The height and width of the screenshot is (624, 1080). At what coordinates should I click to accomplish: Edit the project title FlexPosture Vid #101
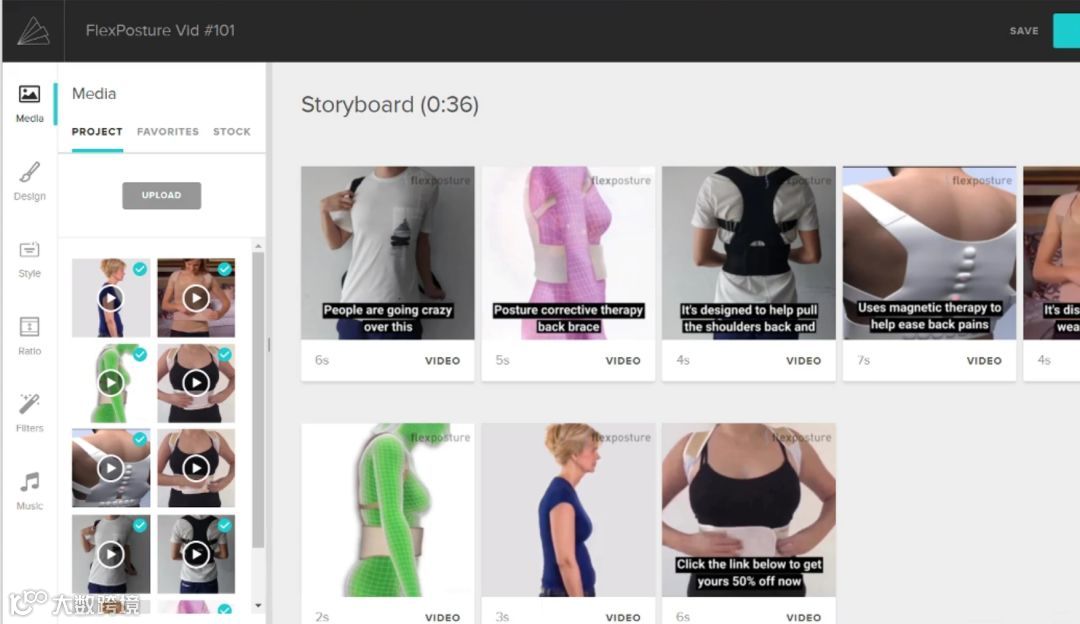(160, 30)
